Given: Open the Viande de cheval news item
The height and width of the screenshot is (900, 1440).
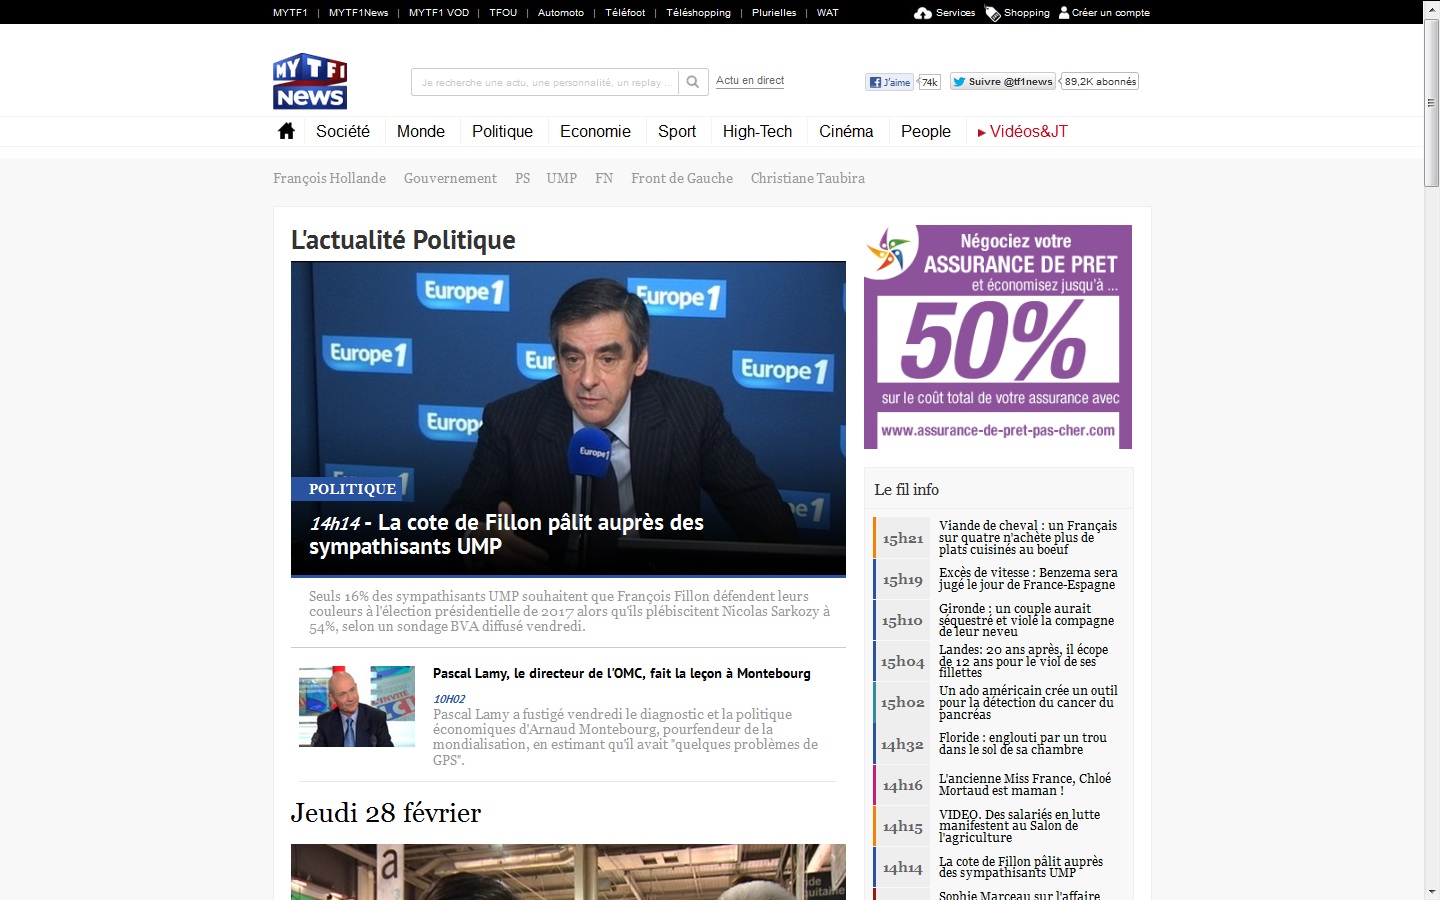Looking at the screenshot, I should pyautogui.click(x=1028, y=537).
